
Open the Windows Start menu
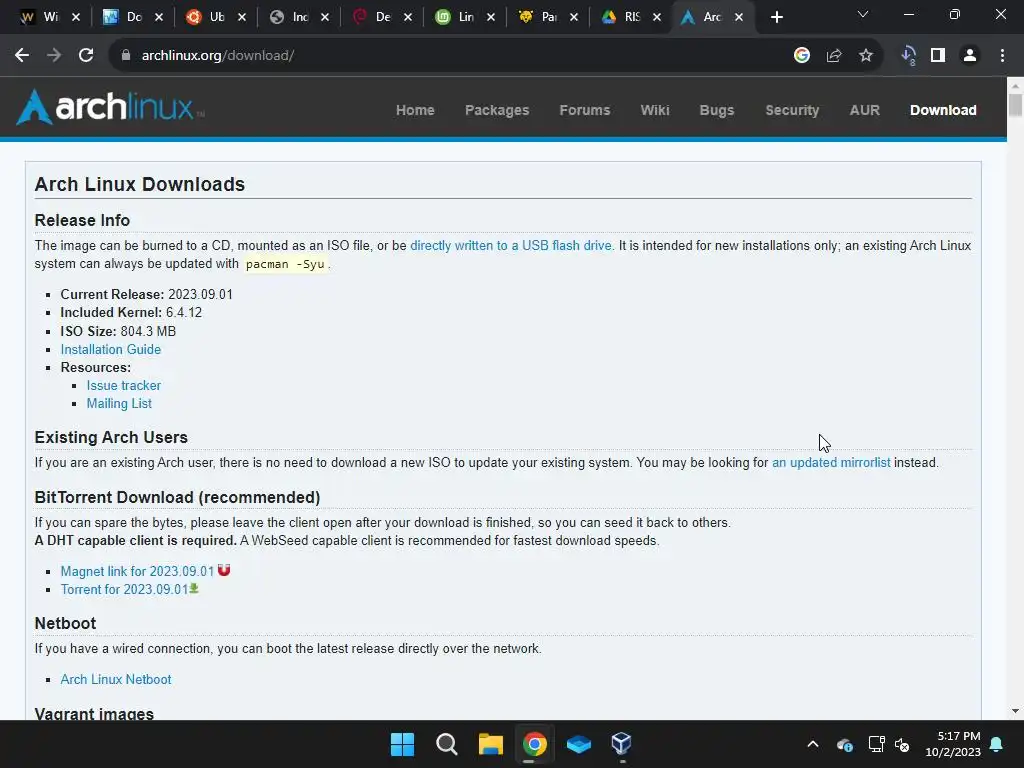(x=402, y=744)
